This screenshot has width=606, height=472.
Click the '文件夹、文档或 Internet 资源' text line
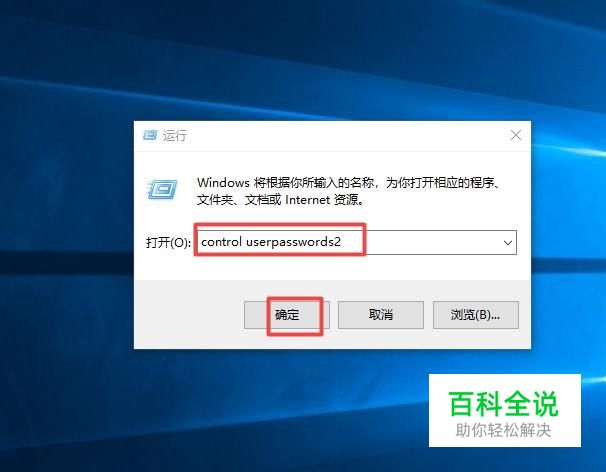pyautogui.click(x=281, y=200)
